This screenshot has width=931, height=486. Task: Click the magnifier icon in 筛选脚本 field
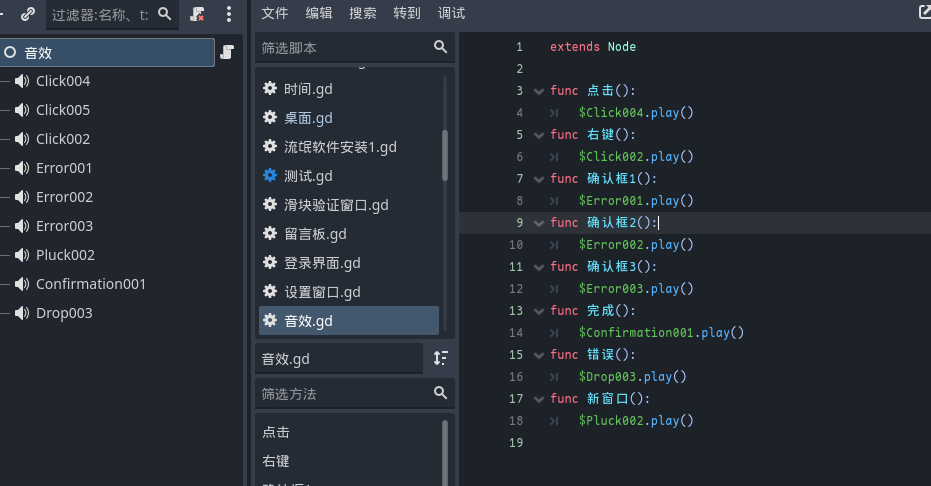click(440, 47)
